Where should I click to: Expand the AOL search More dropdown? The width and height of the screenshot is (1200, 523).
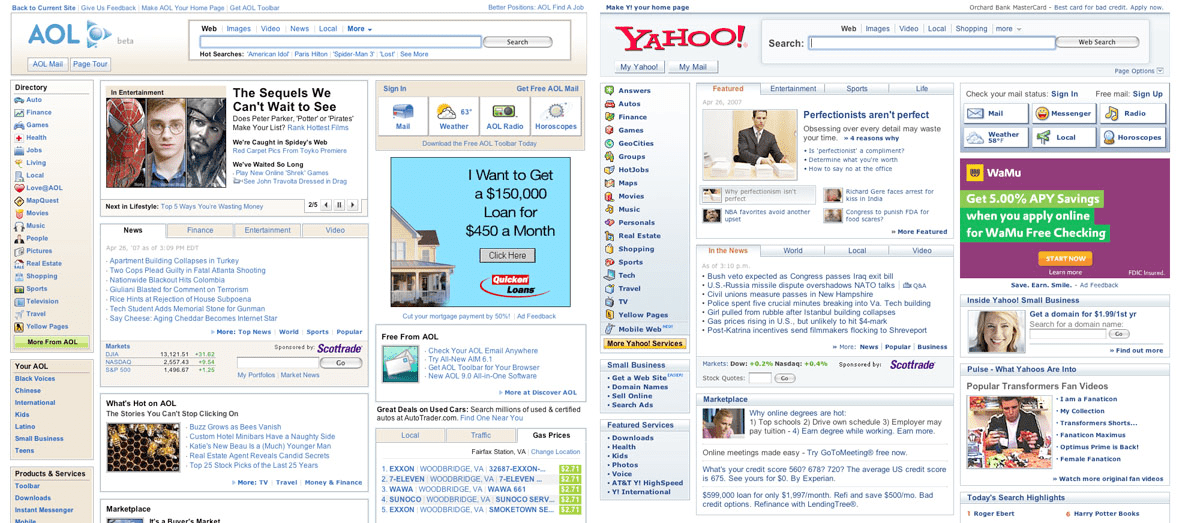pyautogui.click(x=359, y=29)
